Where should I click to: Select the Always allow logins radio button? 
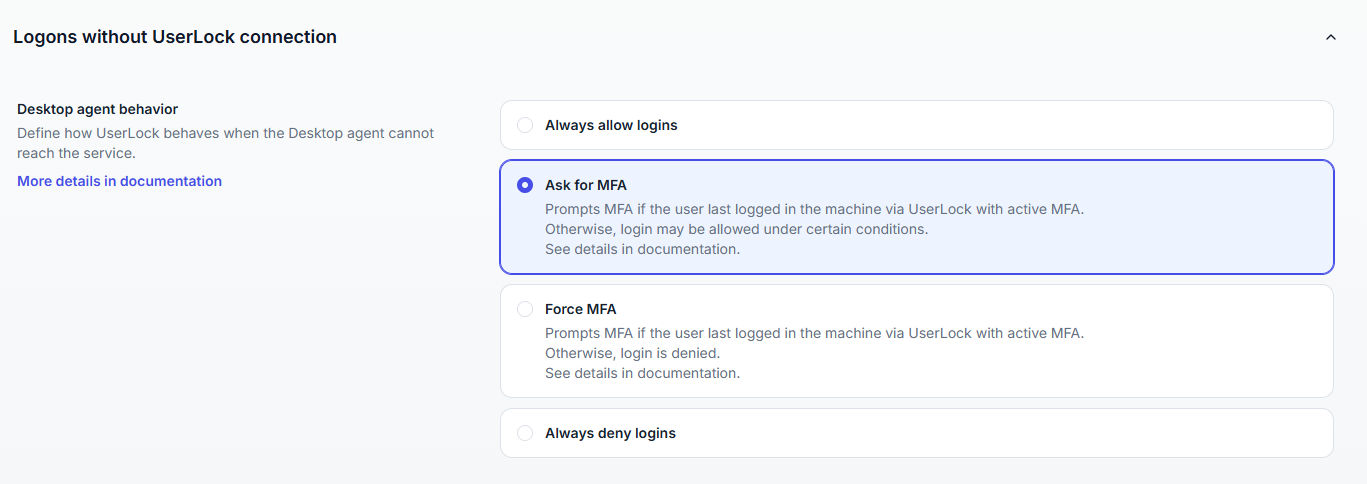pyautogui.click(x=525, y=126)
